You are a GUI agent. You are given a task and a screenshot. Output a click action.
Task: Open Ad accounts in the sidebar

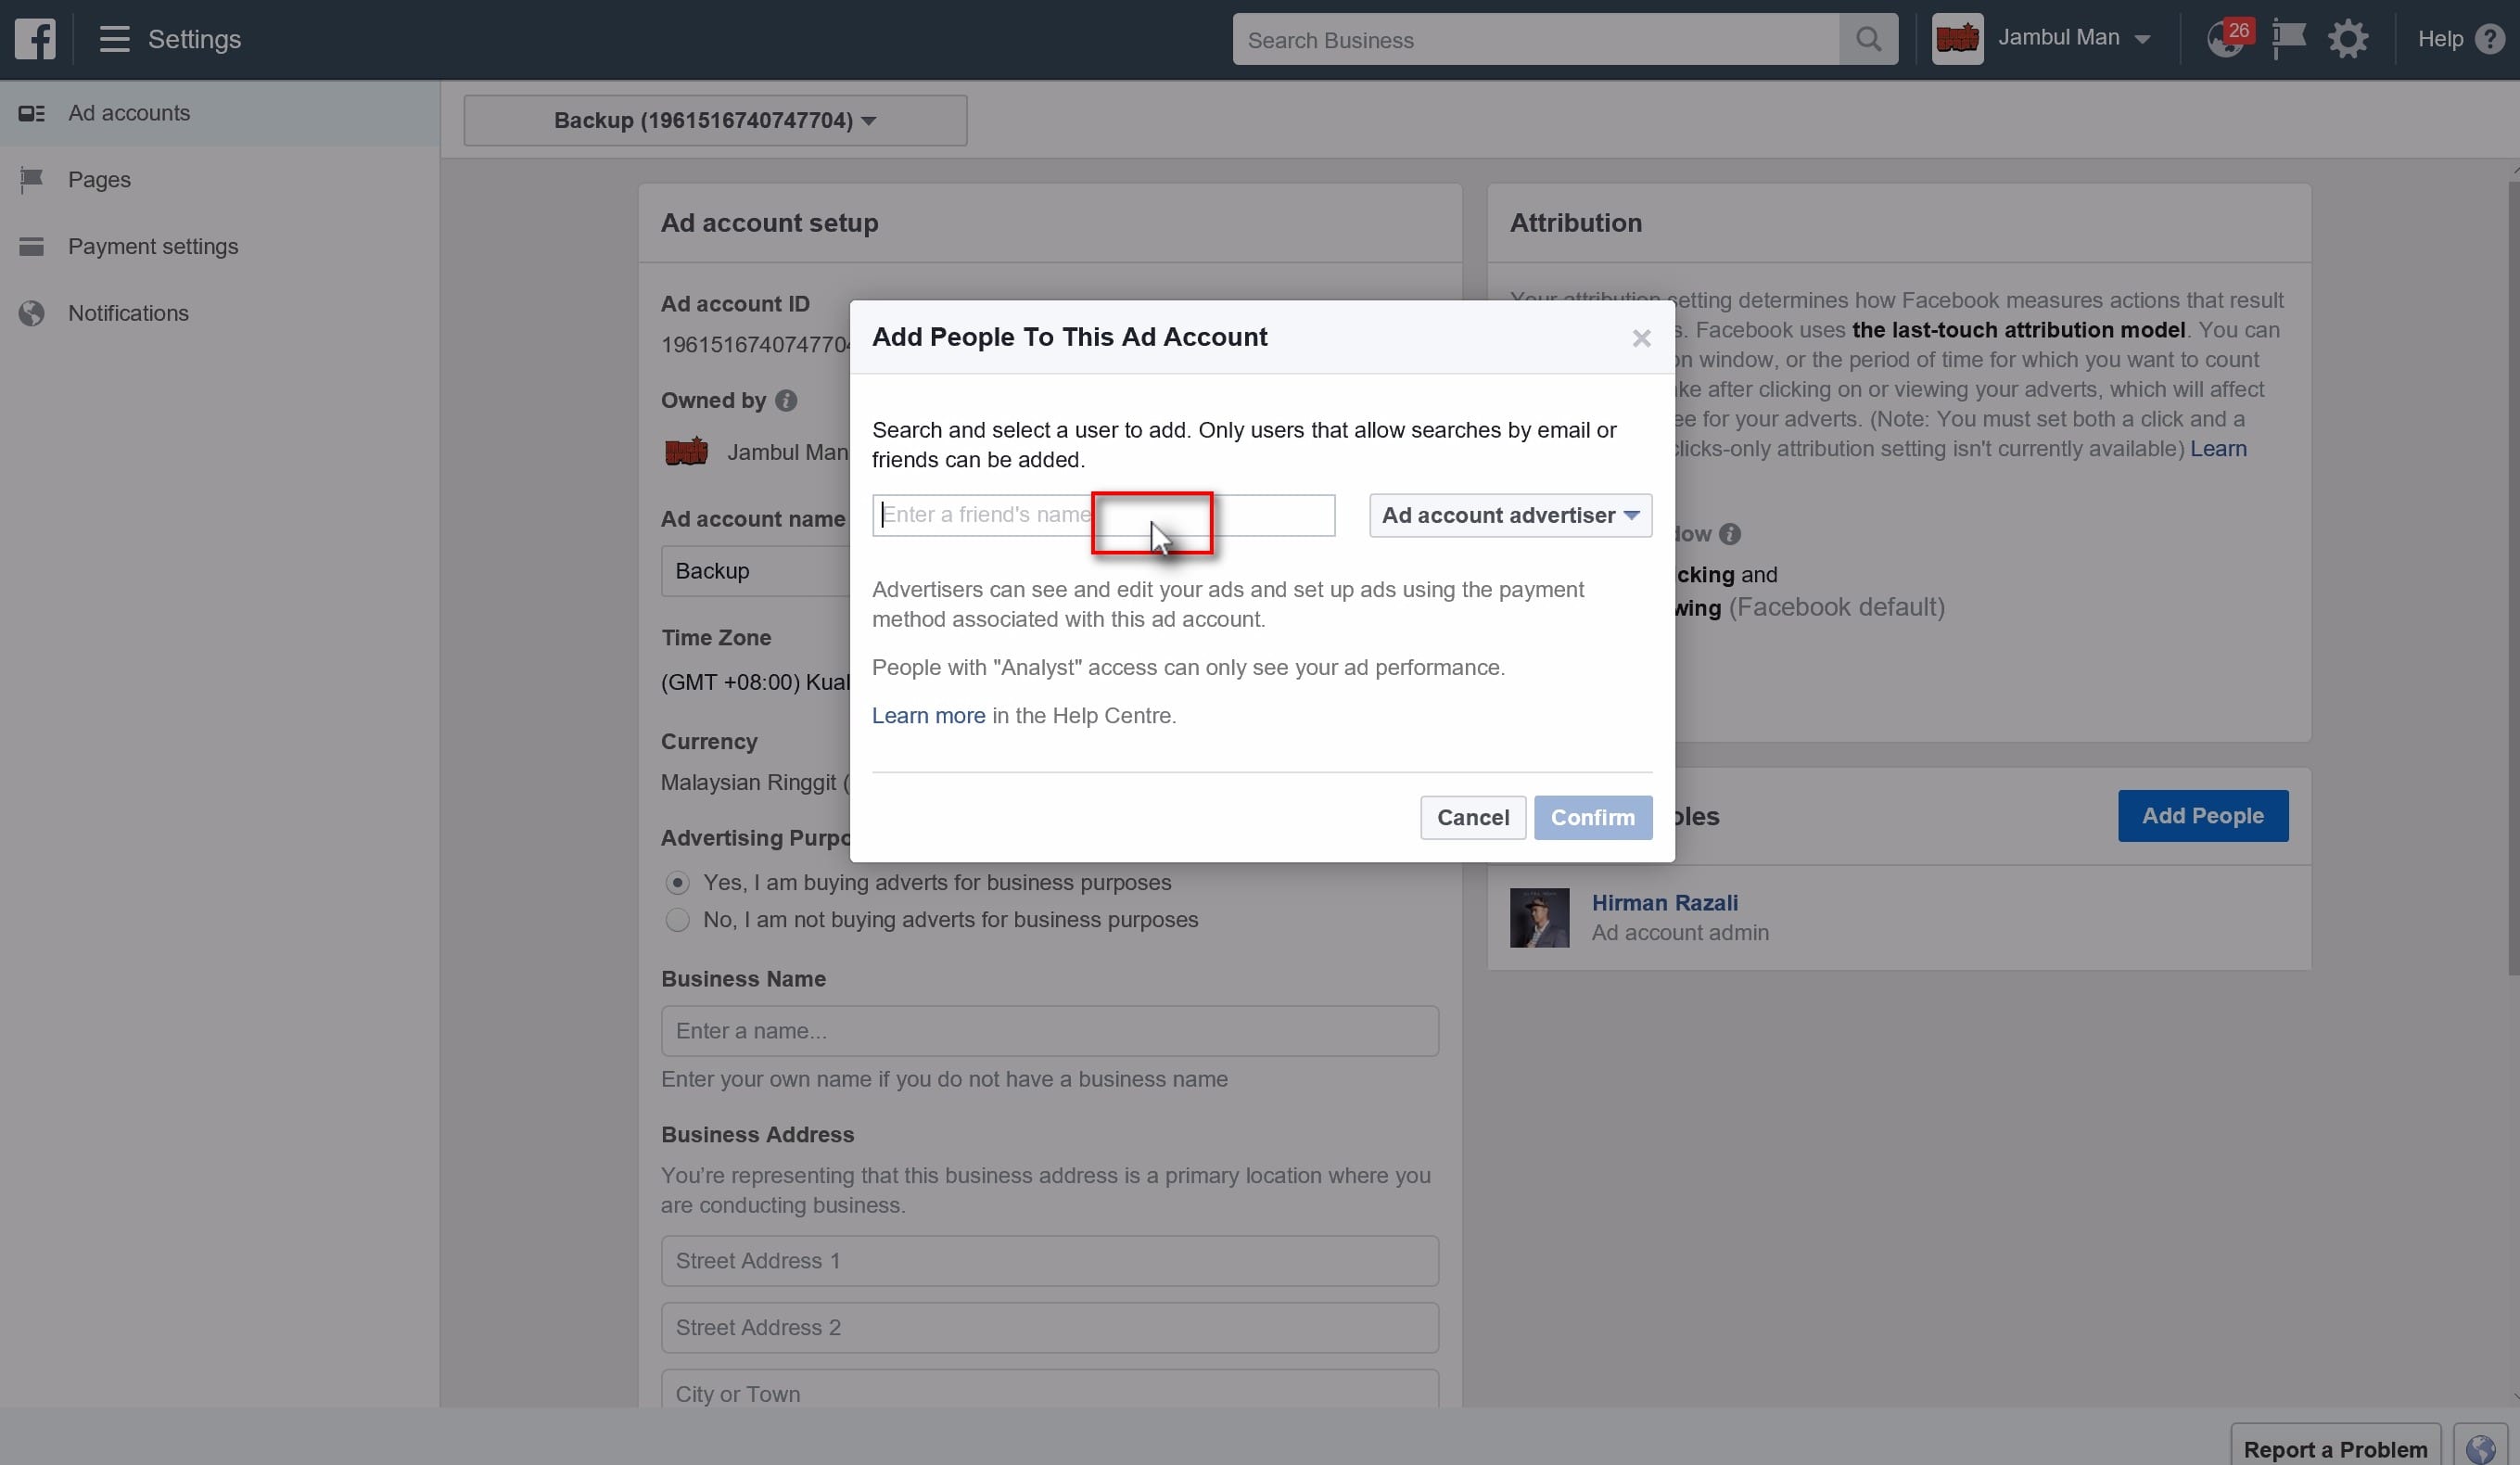pos(220,113)
